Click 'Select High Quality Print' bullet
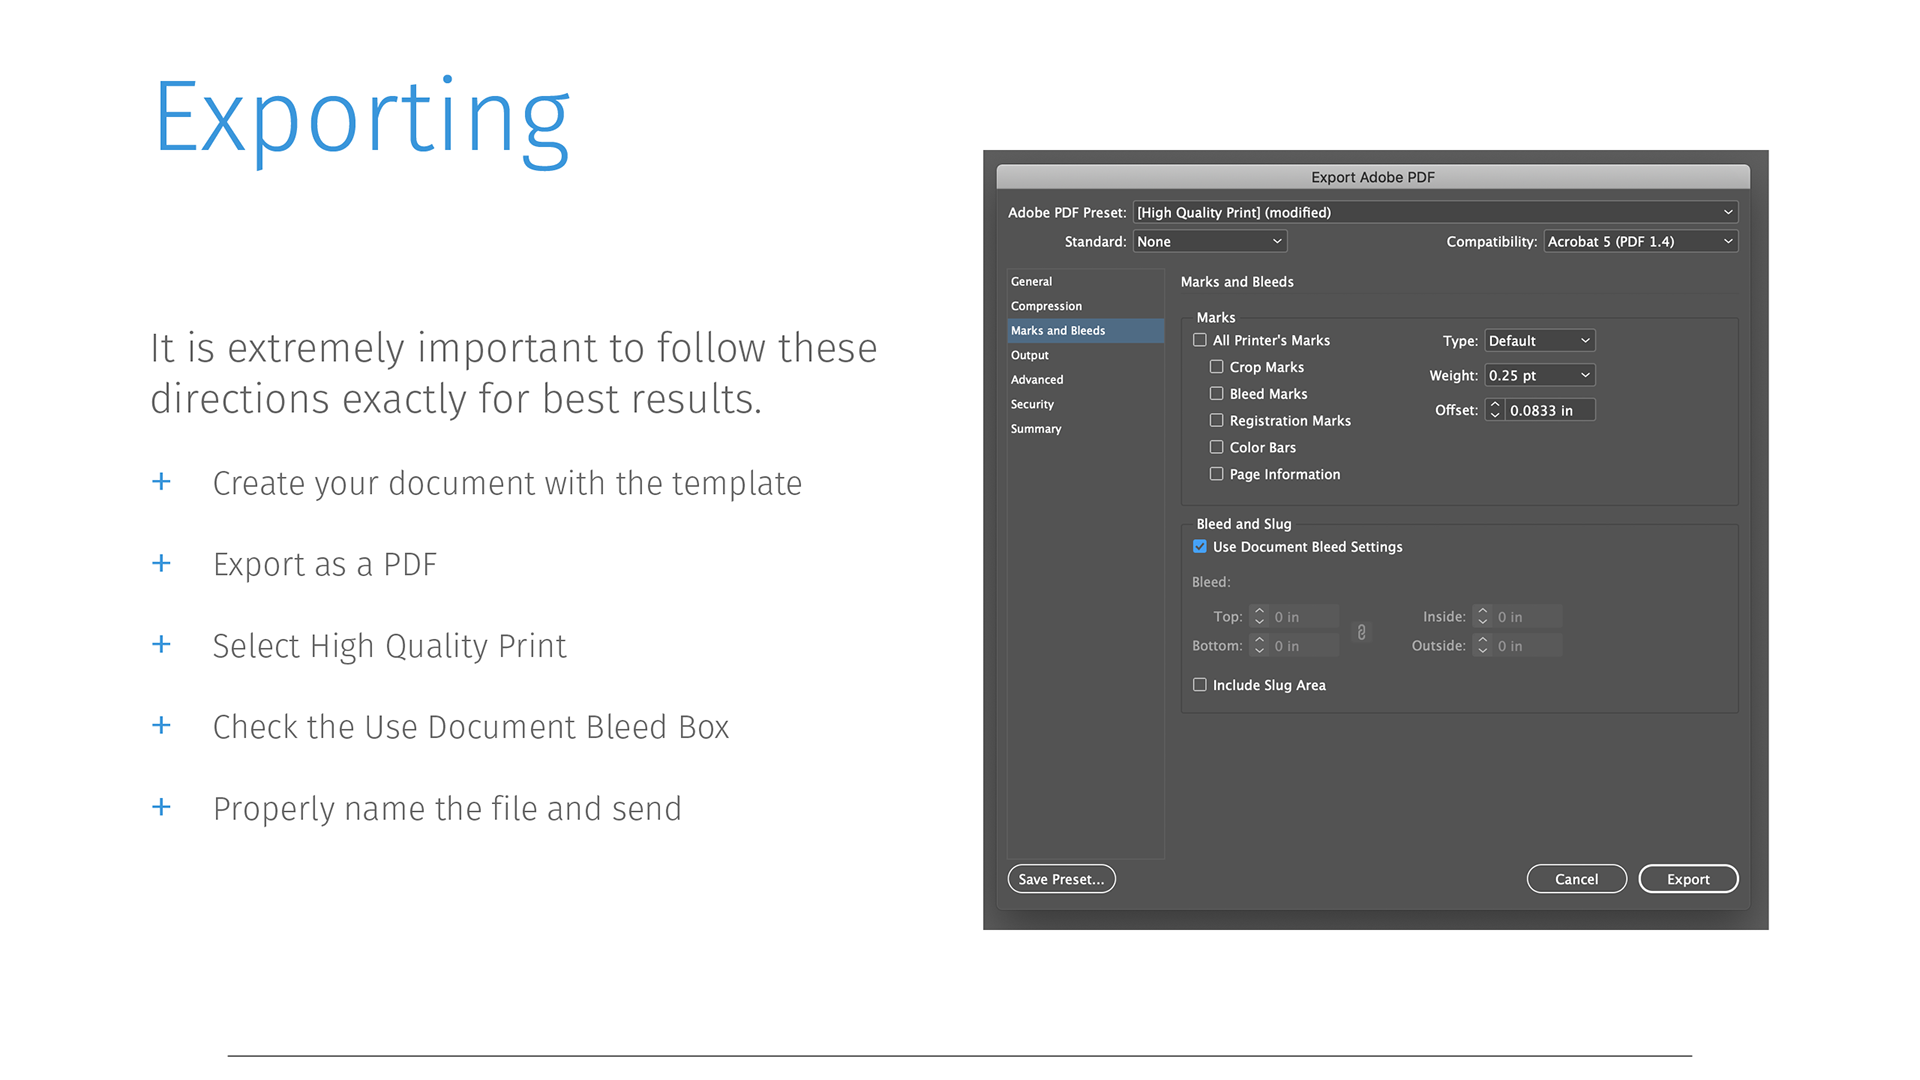Image resolution: width=1920 pixels, height=1080 pixels. (x=389, y=646)
